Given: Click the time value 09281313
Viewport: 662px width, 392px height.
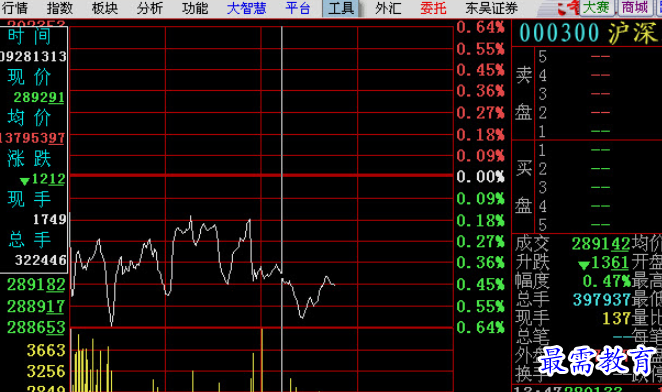Looking at the screenshot, I should [x=33, y=57].
